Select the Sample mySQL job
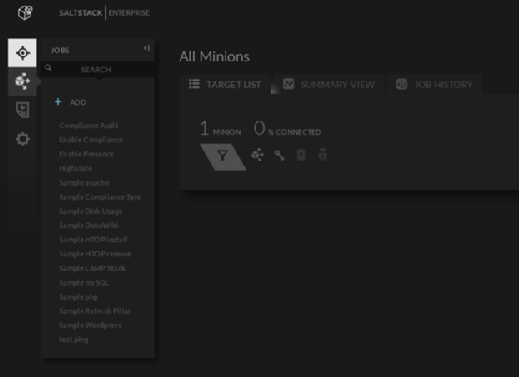Viewport: 519px width, 377px height. (84, 283)
